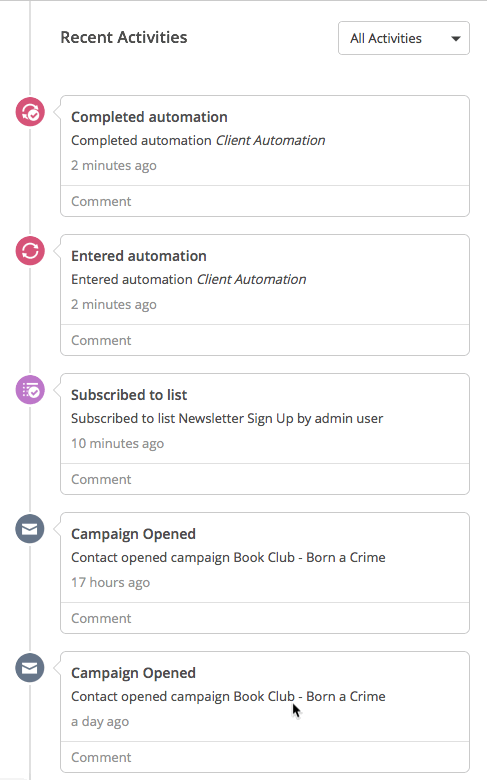Image resolution: width=487 pixels, height=780 pixels.
Task: Click the All Activities dropdown arrow
Action: (x=456, y=38)
